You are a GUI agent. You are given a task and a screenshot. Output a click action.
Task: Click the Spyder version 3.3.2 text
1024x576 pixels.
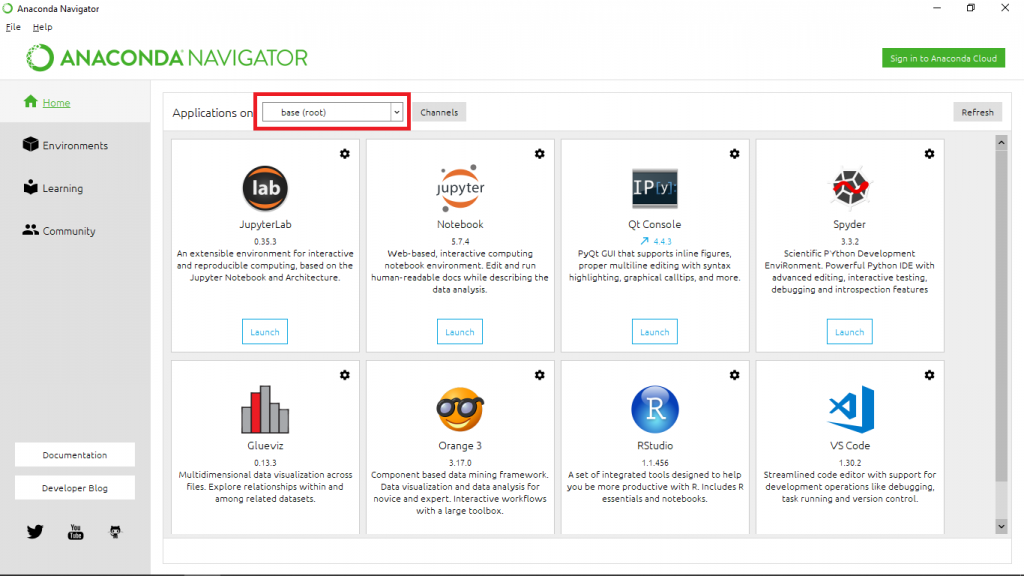[850, 241]
